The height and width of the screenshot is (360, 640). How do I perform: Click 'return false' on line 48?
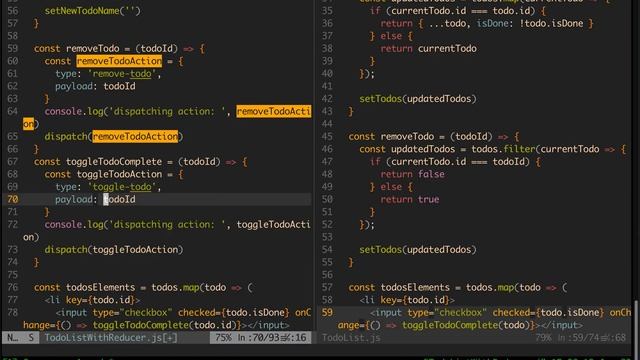pos(412,174)
